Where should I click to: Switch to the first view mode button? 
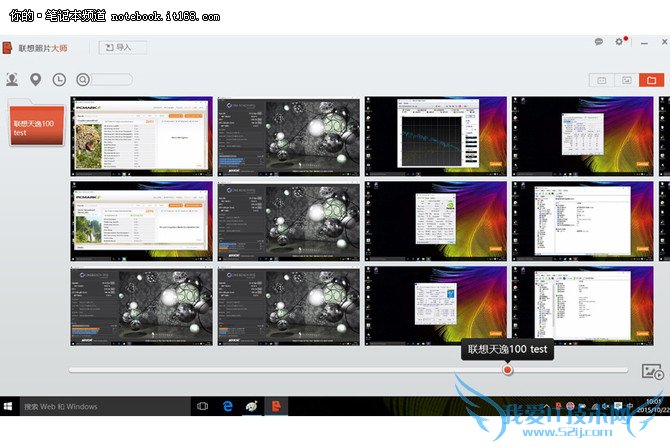point(602,80)
